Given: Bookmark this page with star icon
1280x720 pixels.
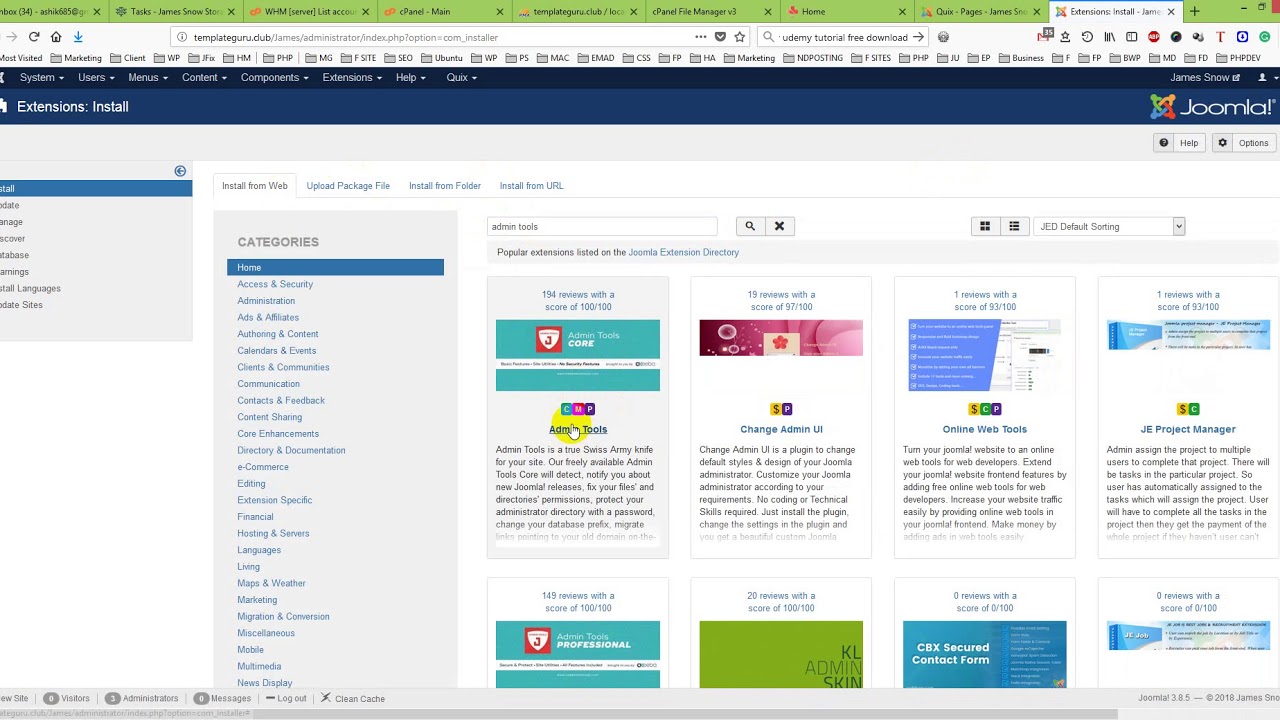Looking at the screenshot, I should pos(740,37).
